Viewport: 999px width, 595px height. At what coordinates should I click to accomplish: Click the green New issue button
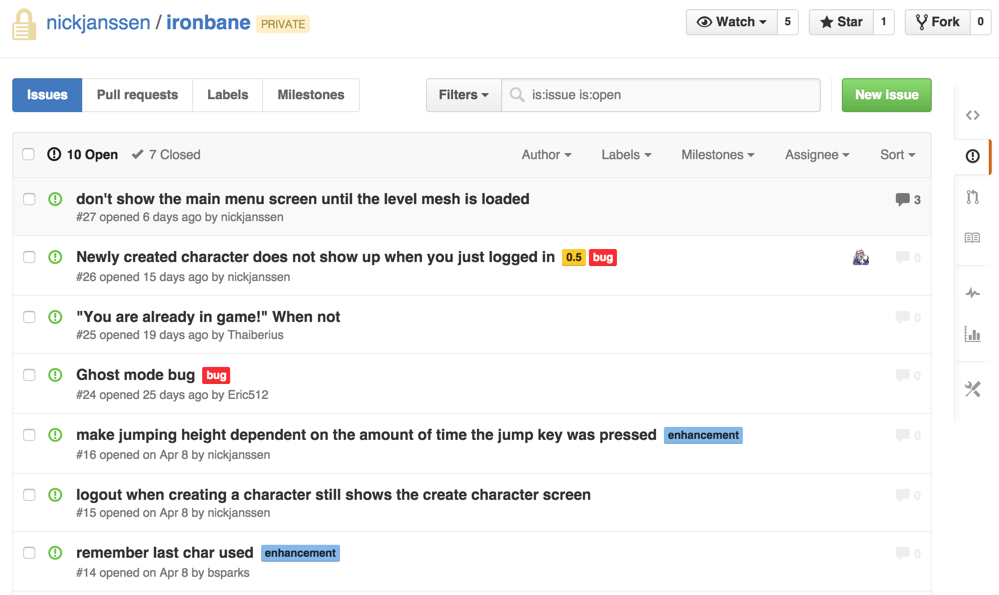pos(886,95)
